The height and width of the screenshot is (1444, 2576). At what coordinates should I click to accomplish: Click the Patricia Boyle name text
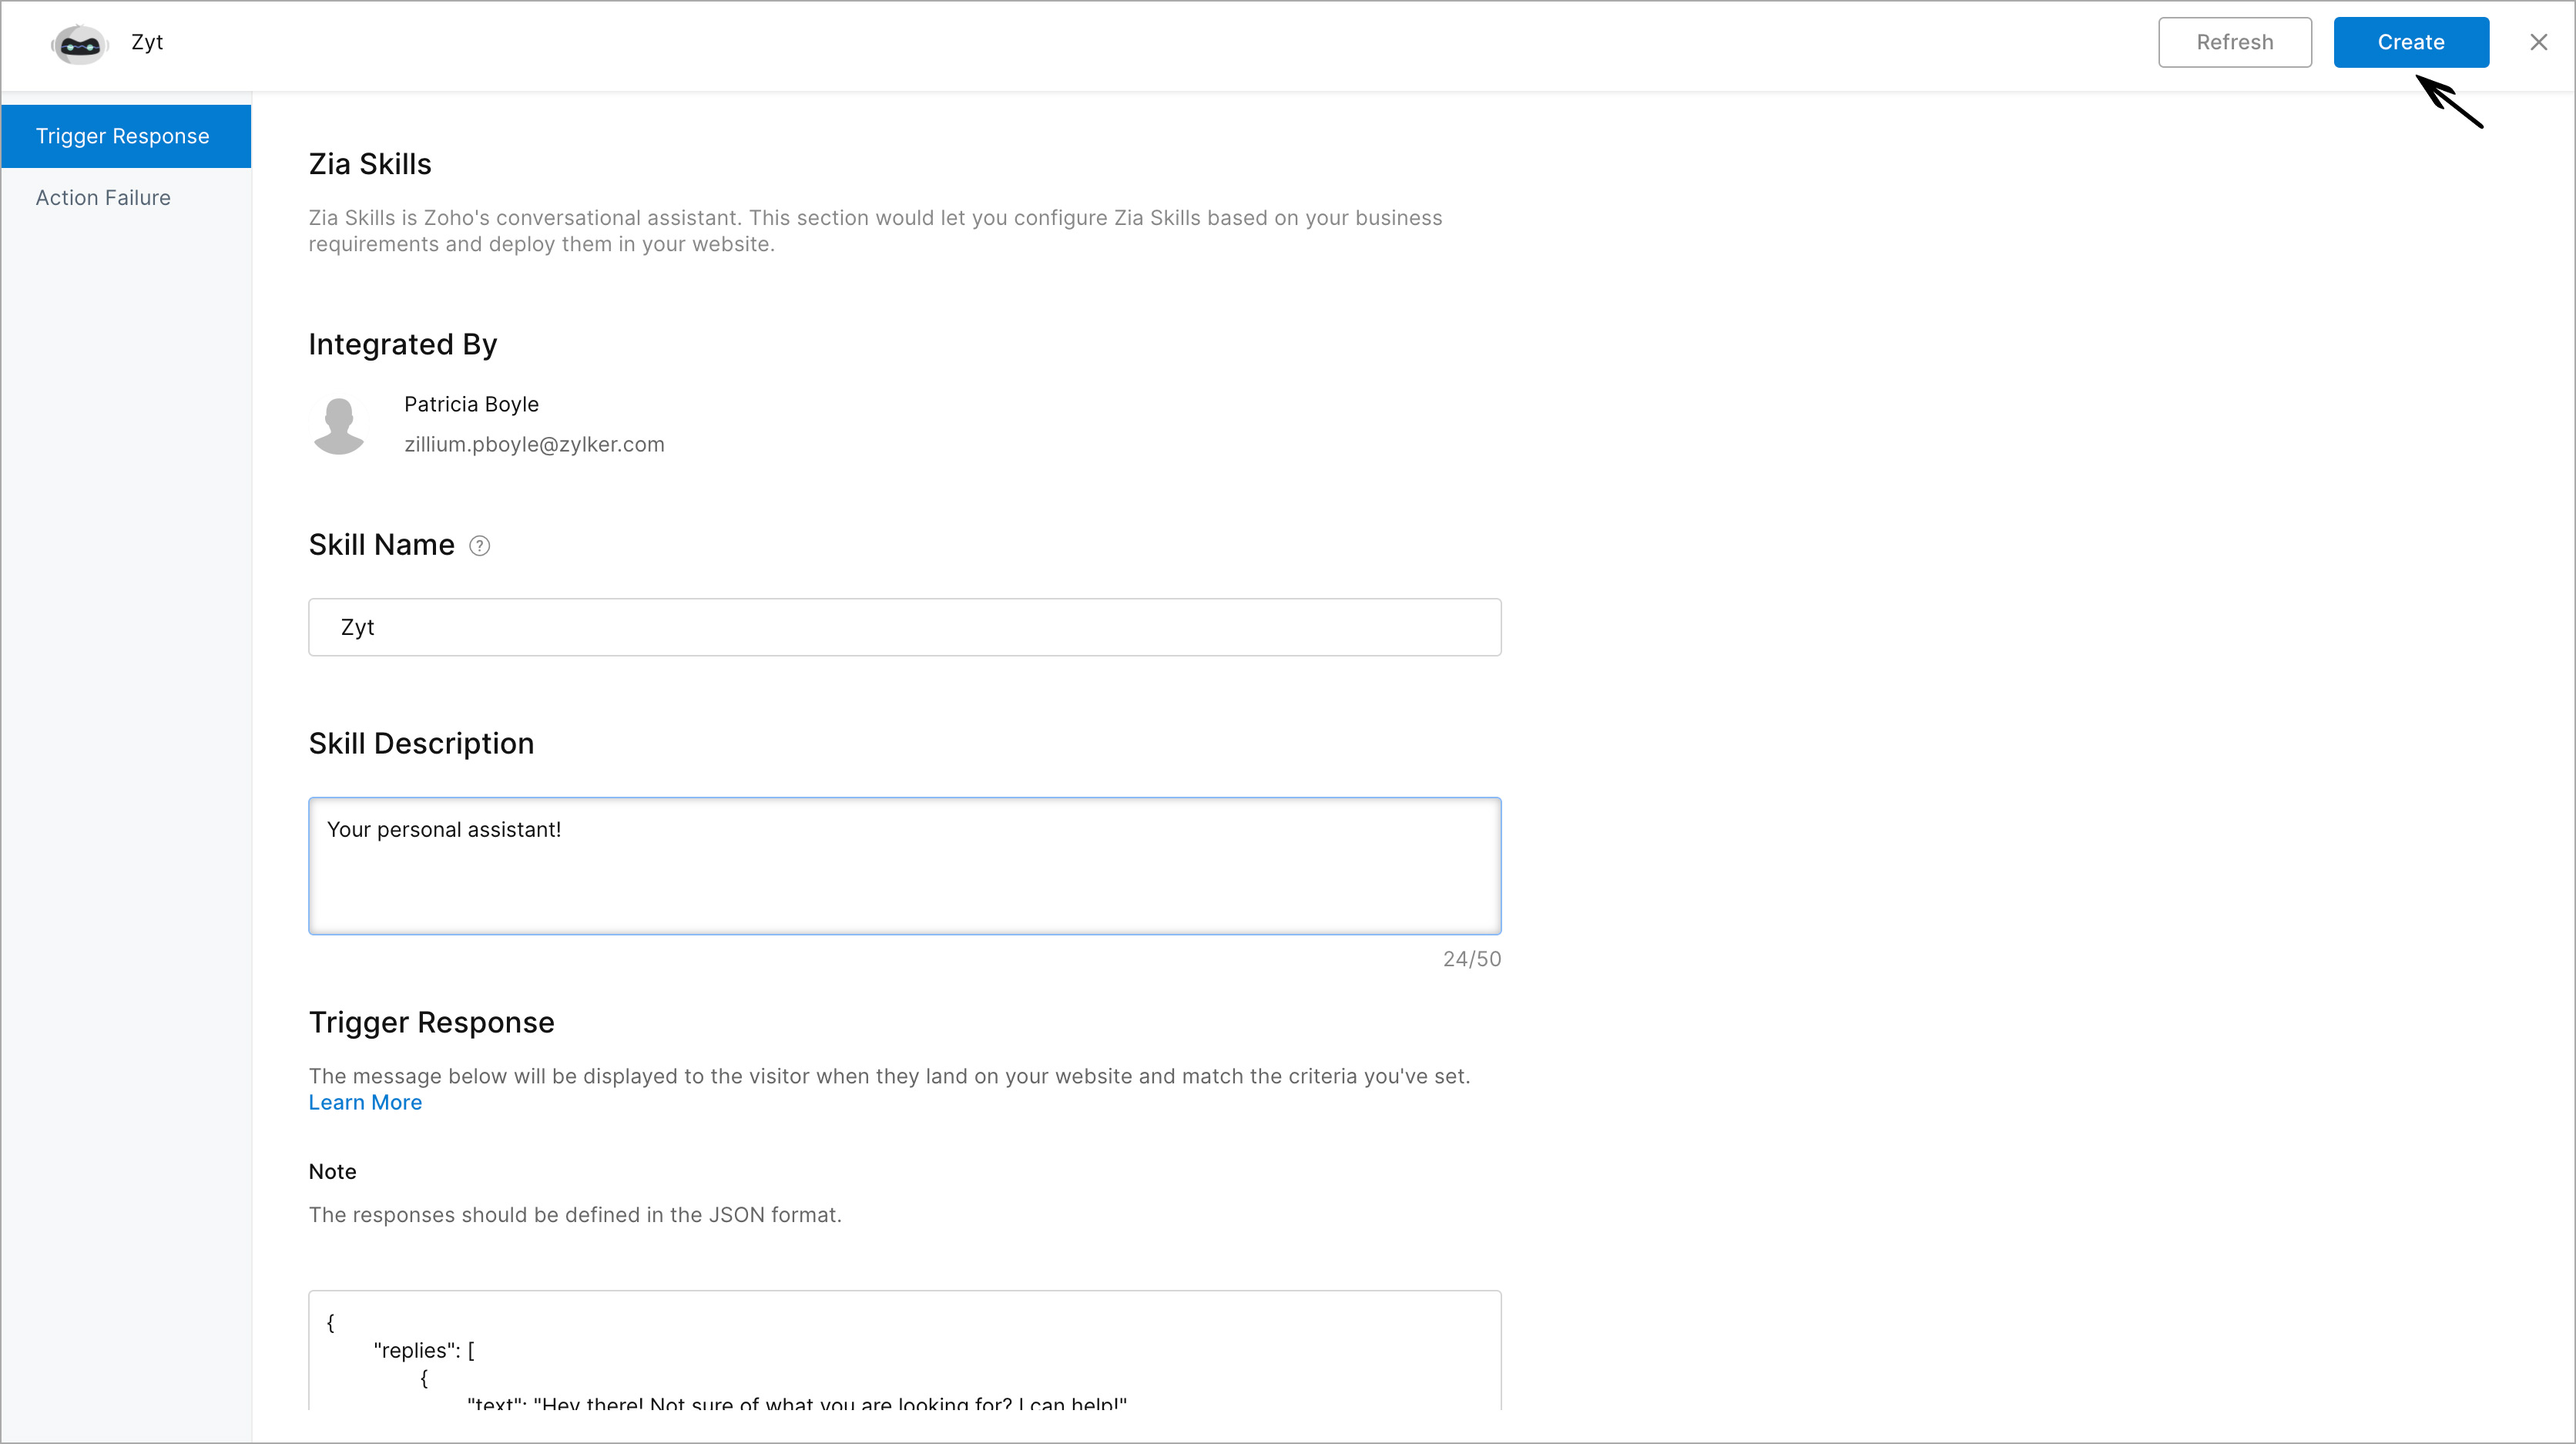471,404
